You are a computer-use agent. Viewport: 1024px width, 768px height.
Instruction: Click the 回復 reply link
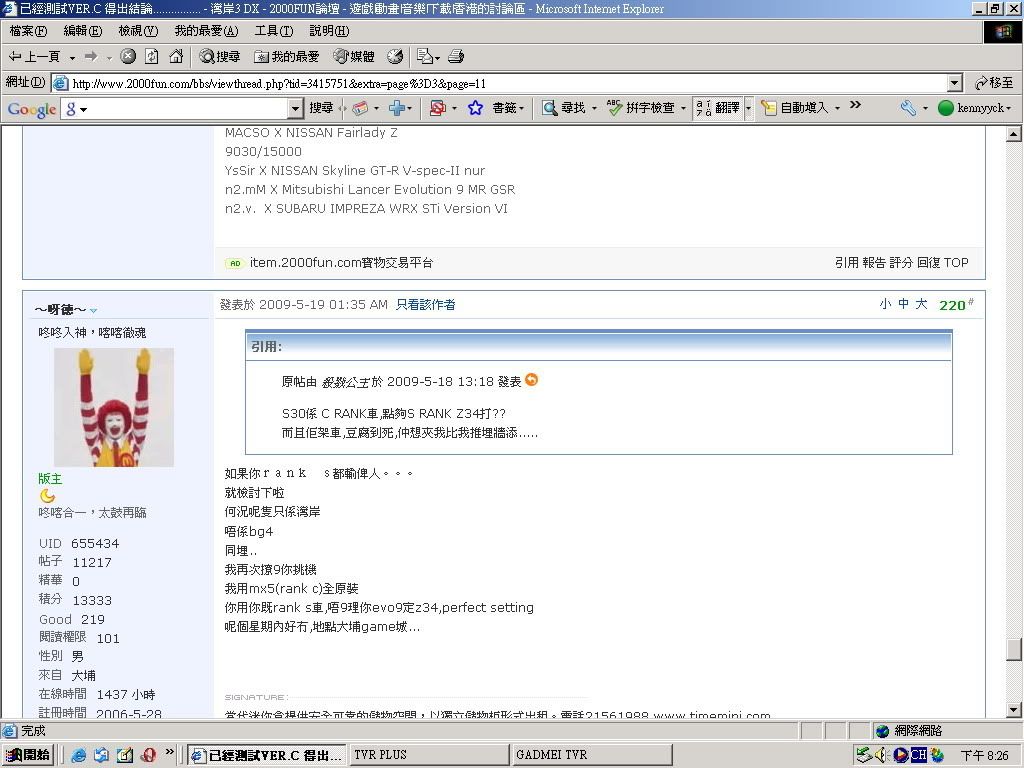928,263
